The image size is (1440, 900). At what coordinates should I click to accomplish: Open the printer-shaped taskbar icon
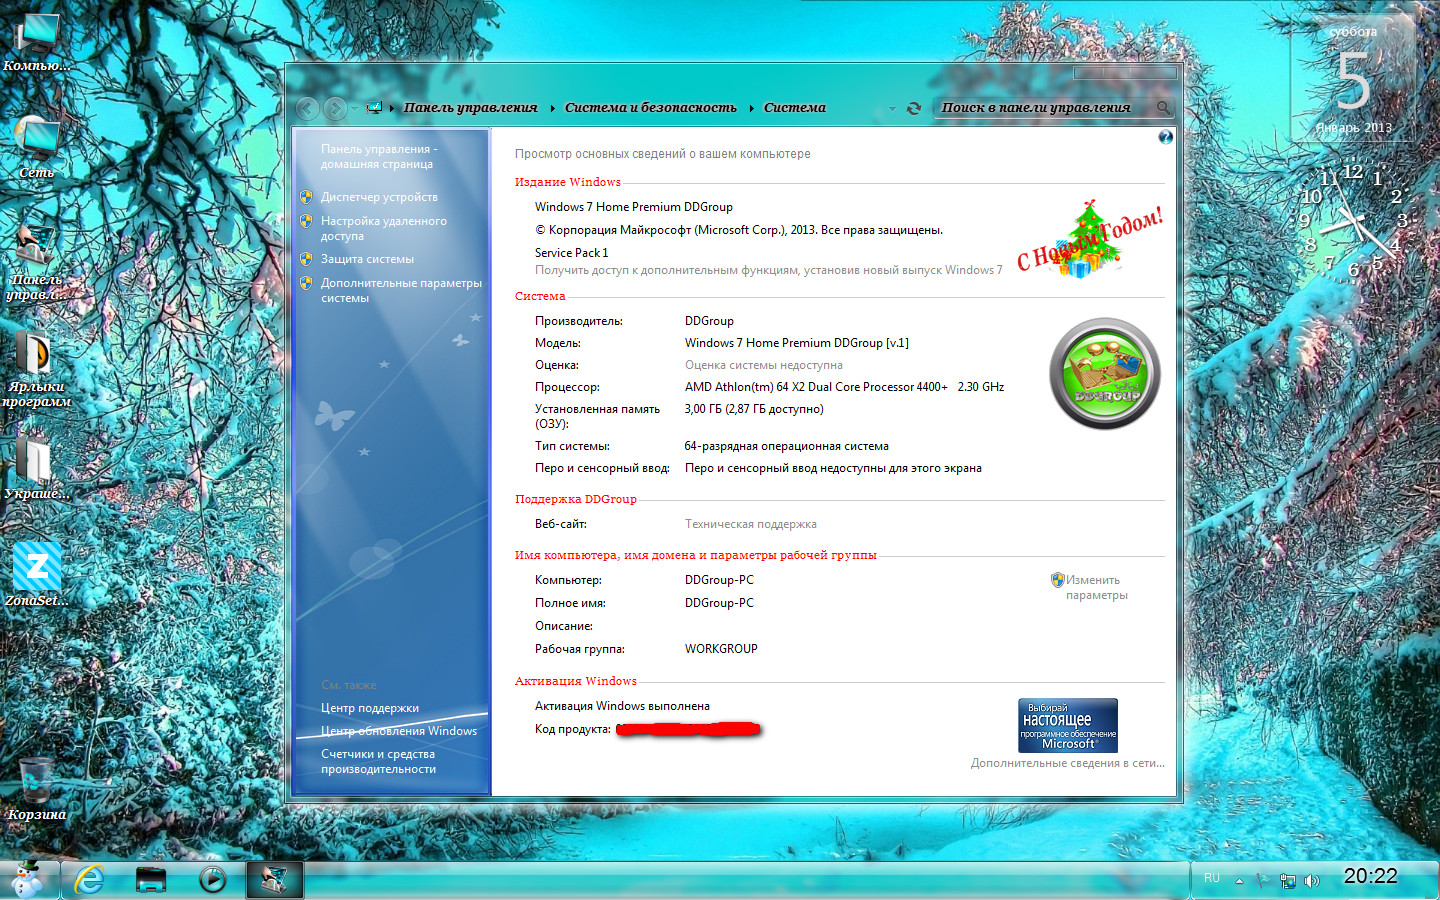(x=151, y=879)
